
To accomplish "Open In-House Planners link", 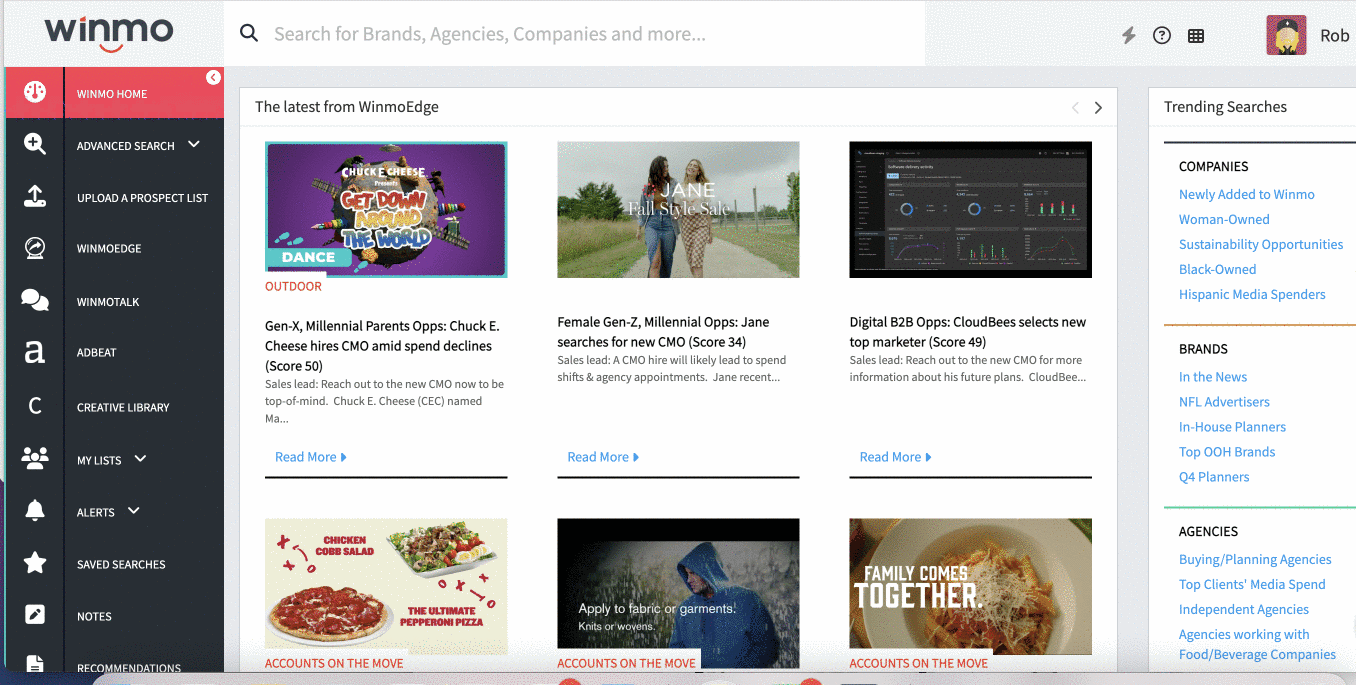I will click(1232, 427).
